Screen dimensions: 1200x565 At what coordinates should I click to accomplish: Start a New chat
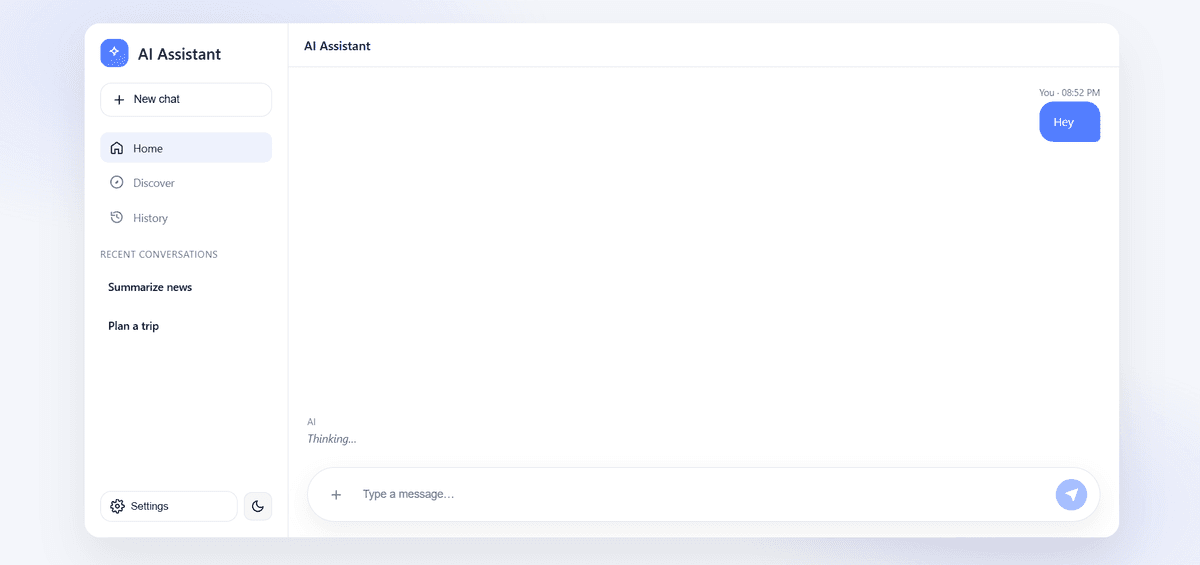[186, 100]
